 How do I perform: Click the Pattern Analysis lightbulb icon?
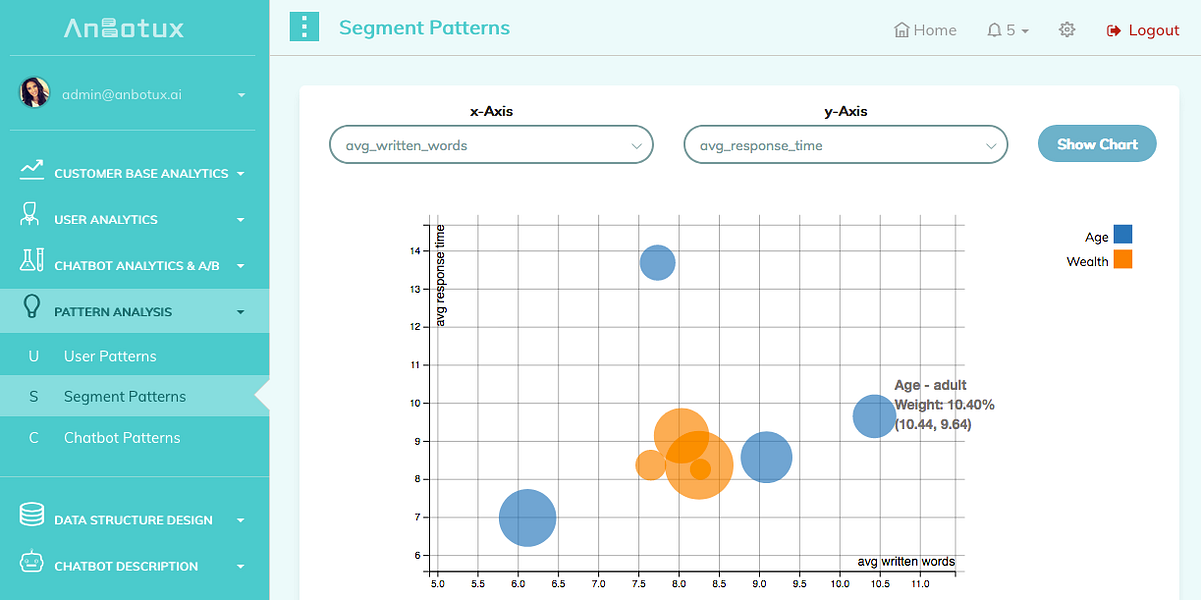(x=32, y=307)
